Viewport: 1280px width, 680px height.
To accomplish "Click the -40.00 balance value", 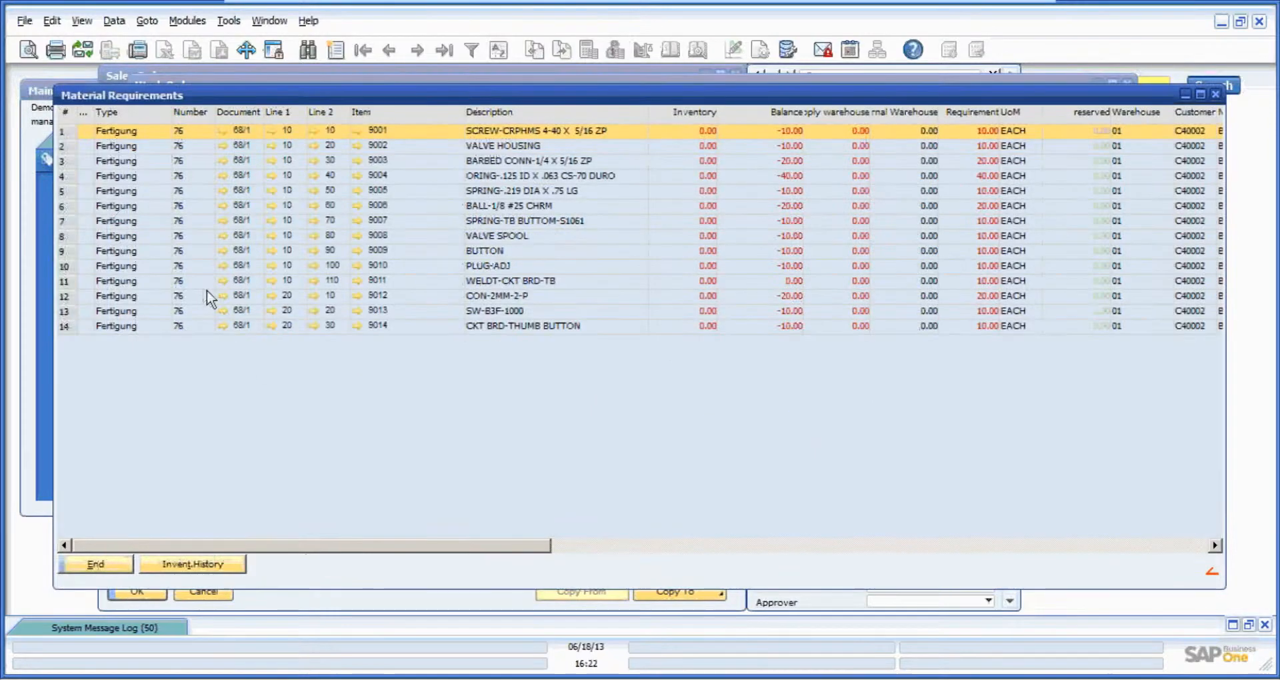I will coord(790,176).
